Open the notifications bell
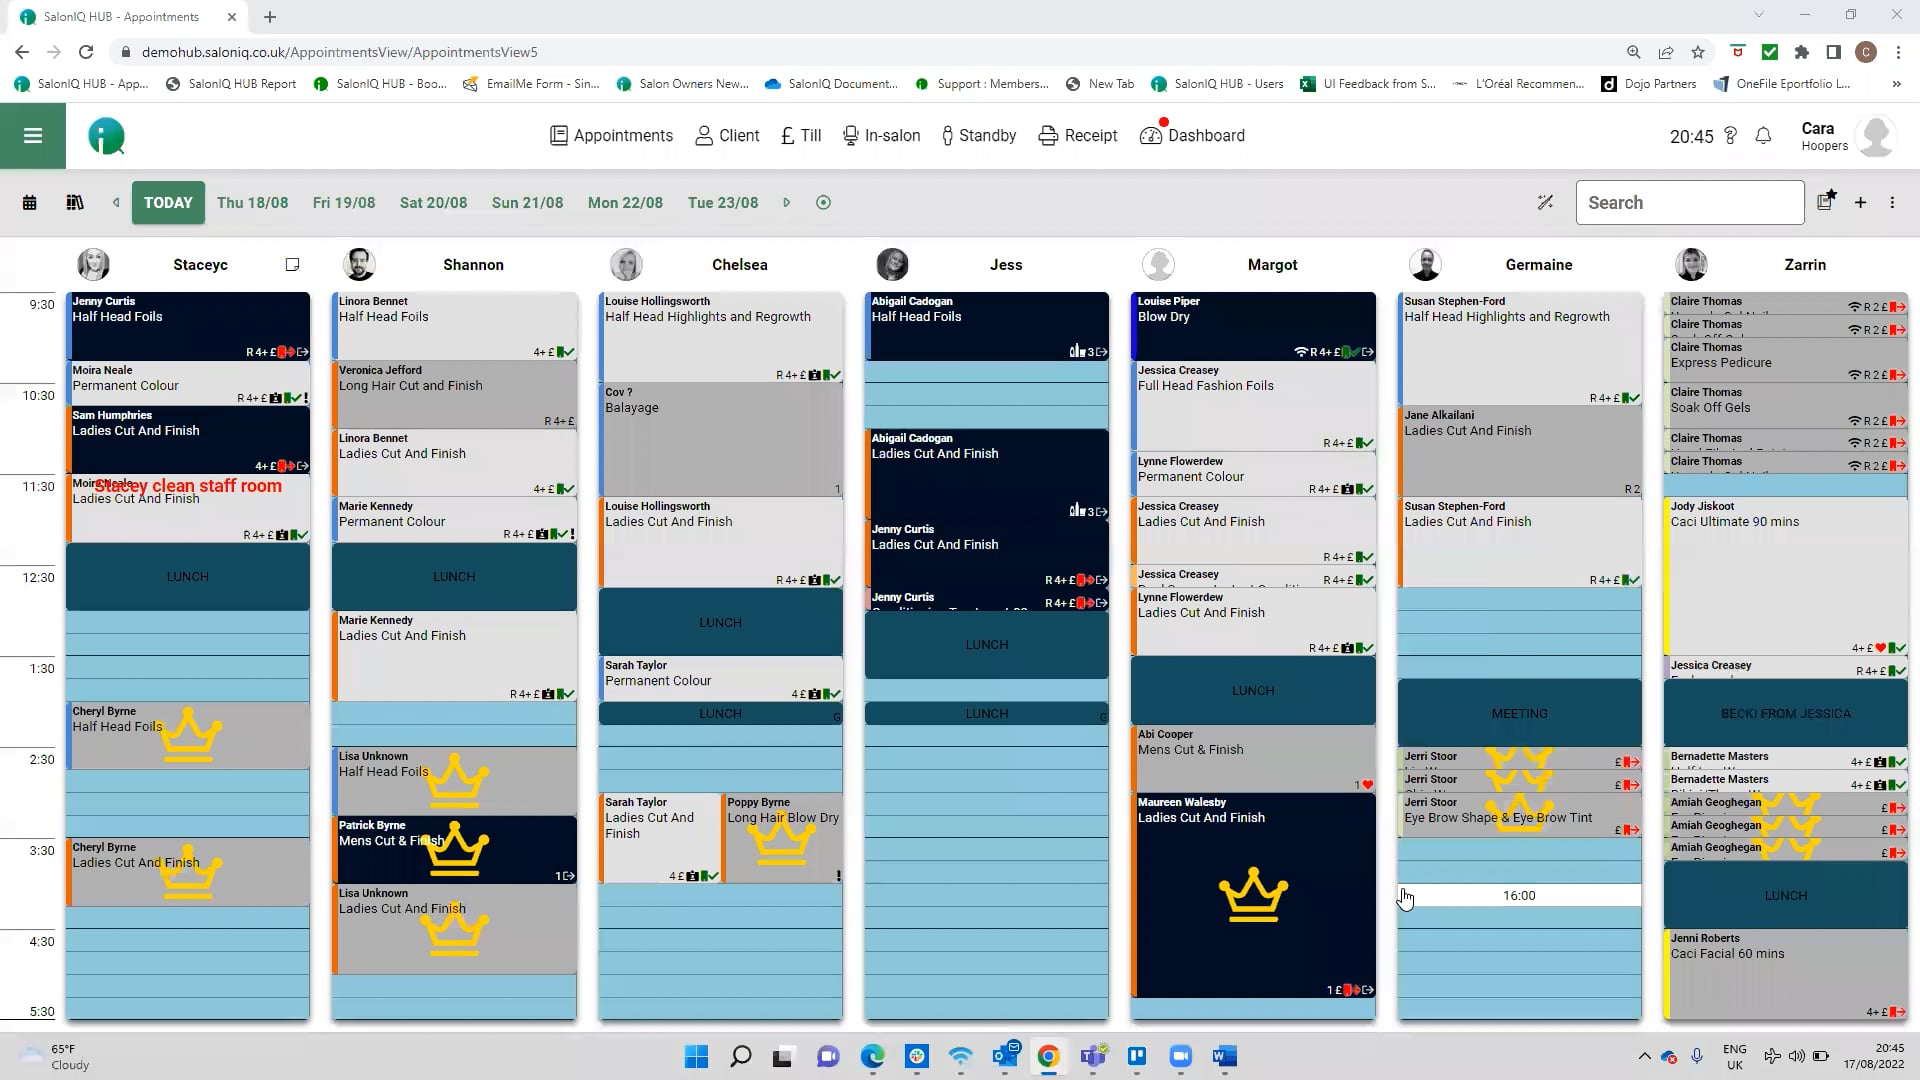This screenshot has width=1920, height=1080. point(1763,136)
